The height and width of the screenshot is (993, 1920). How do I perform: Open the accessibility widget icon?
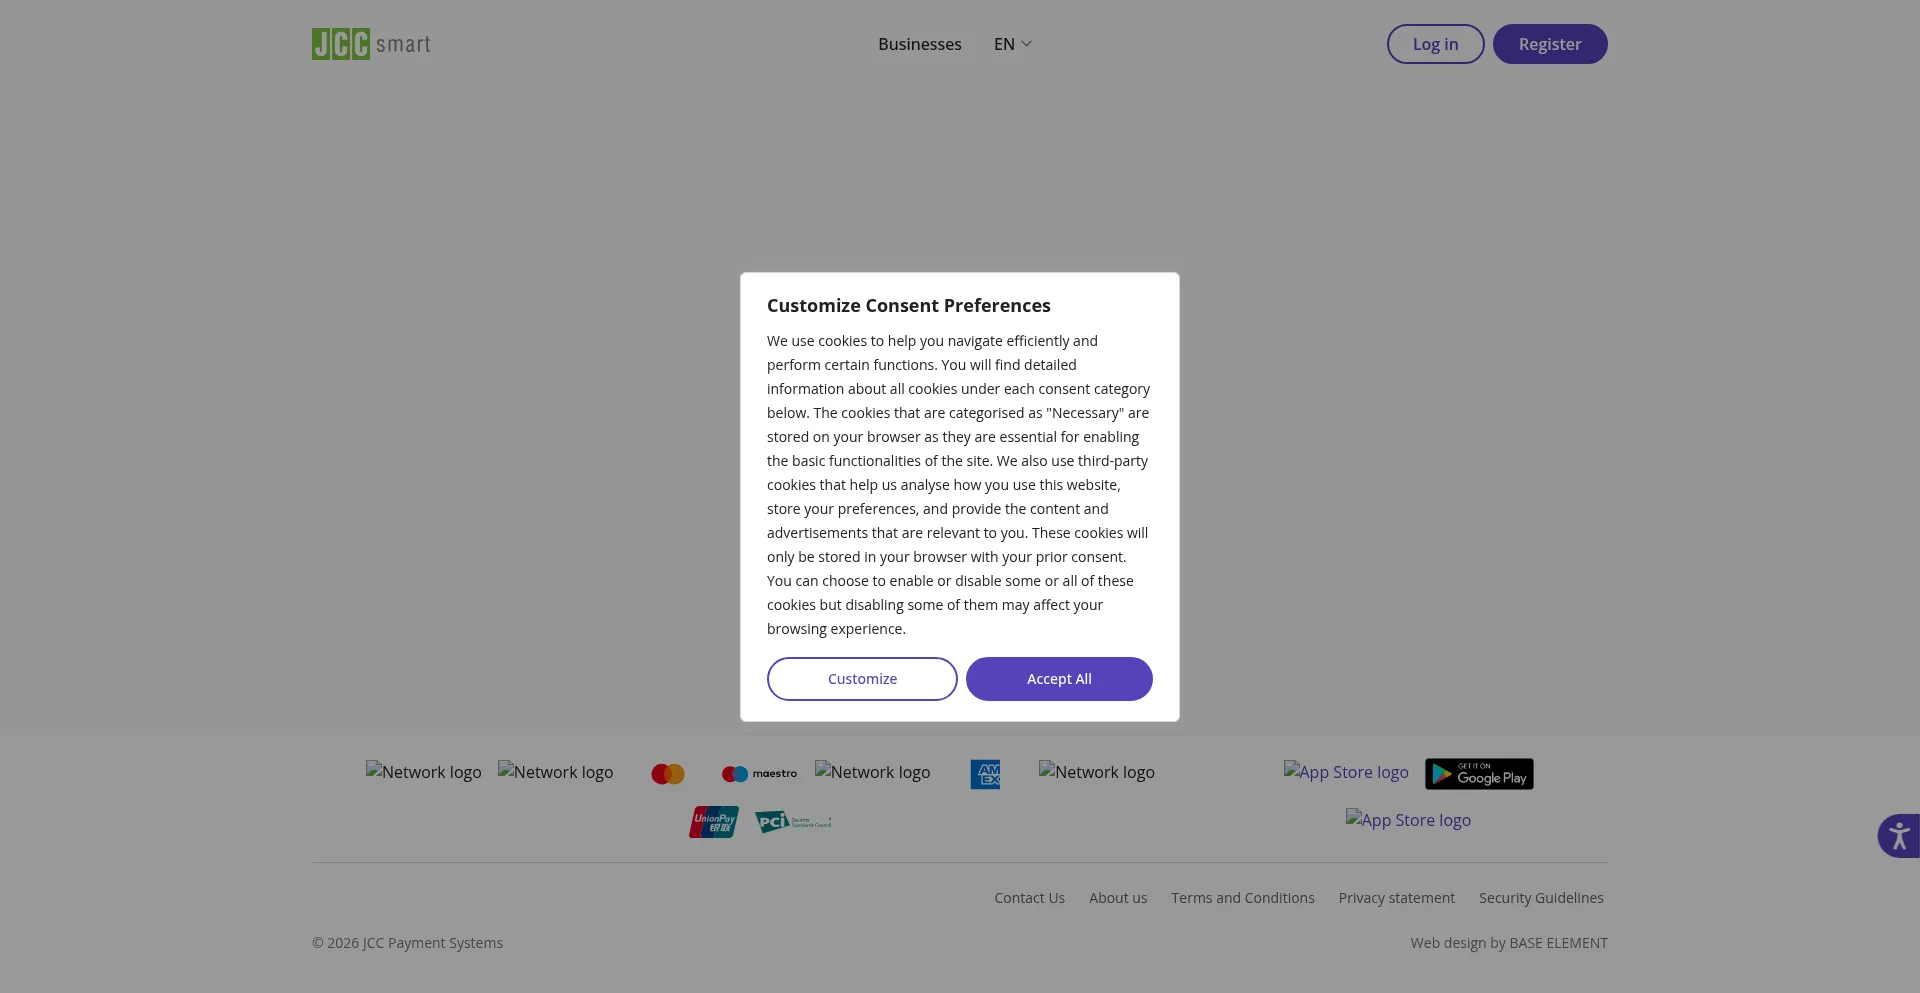[x=1898, y=836]
